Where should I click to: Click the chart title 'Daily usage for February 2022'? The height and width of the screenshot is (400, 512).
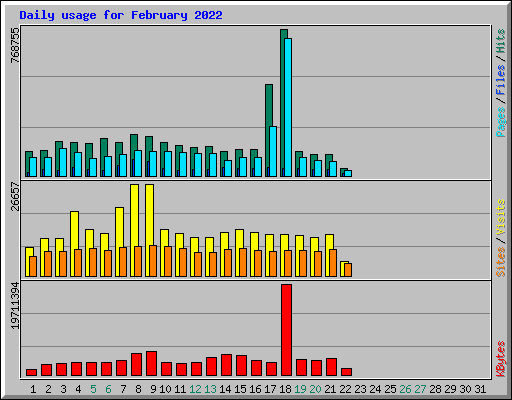click(x=121, y=15)
